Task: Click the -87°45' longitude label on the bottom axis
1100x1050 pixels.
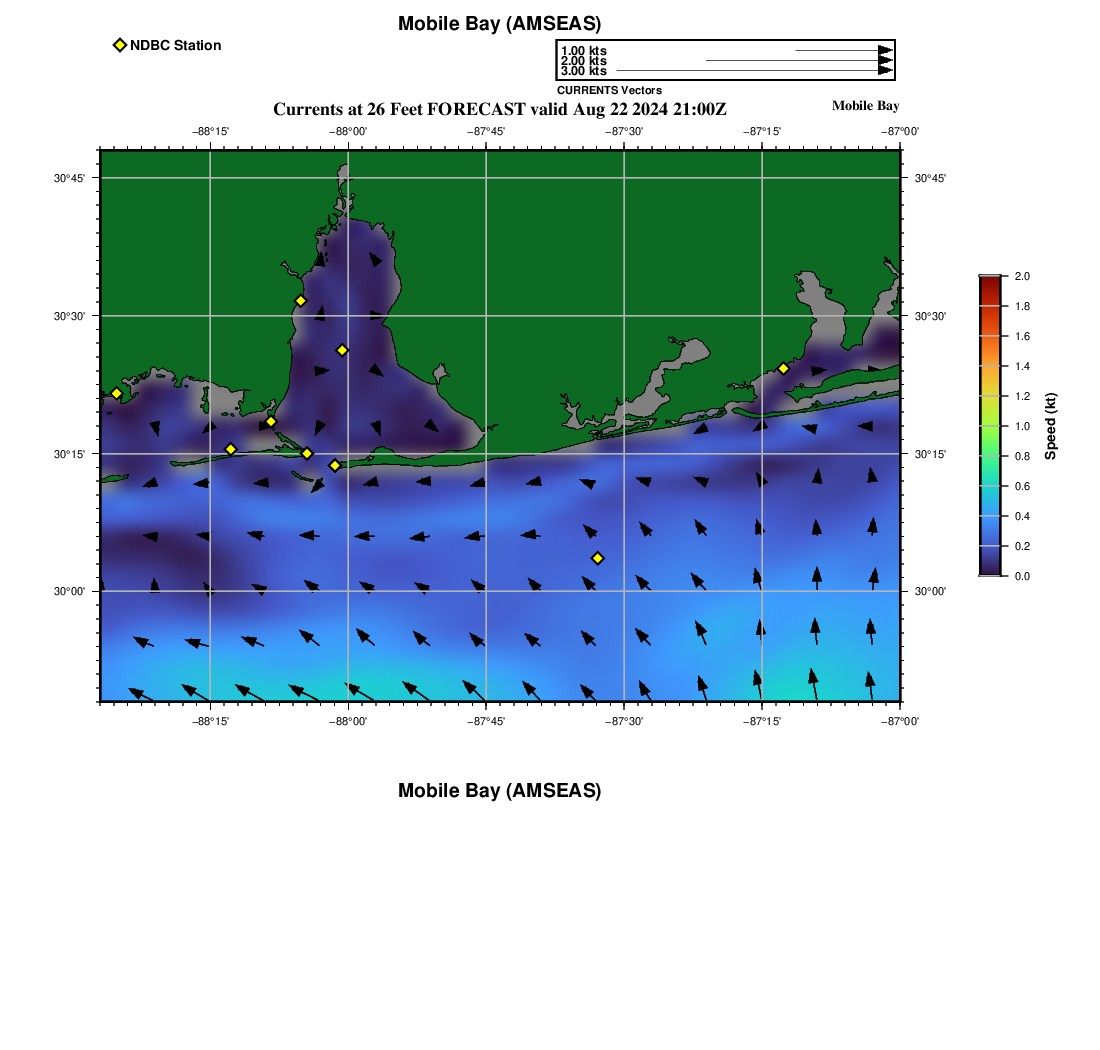Action: point(486,720)
